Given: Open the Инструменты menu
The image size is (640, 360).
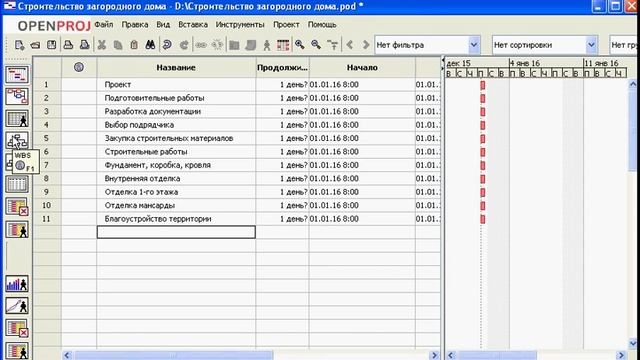Looking at the screenshot, I should click(240, 25).
